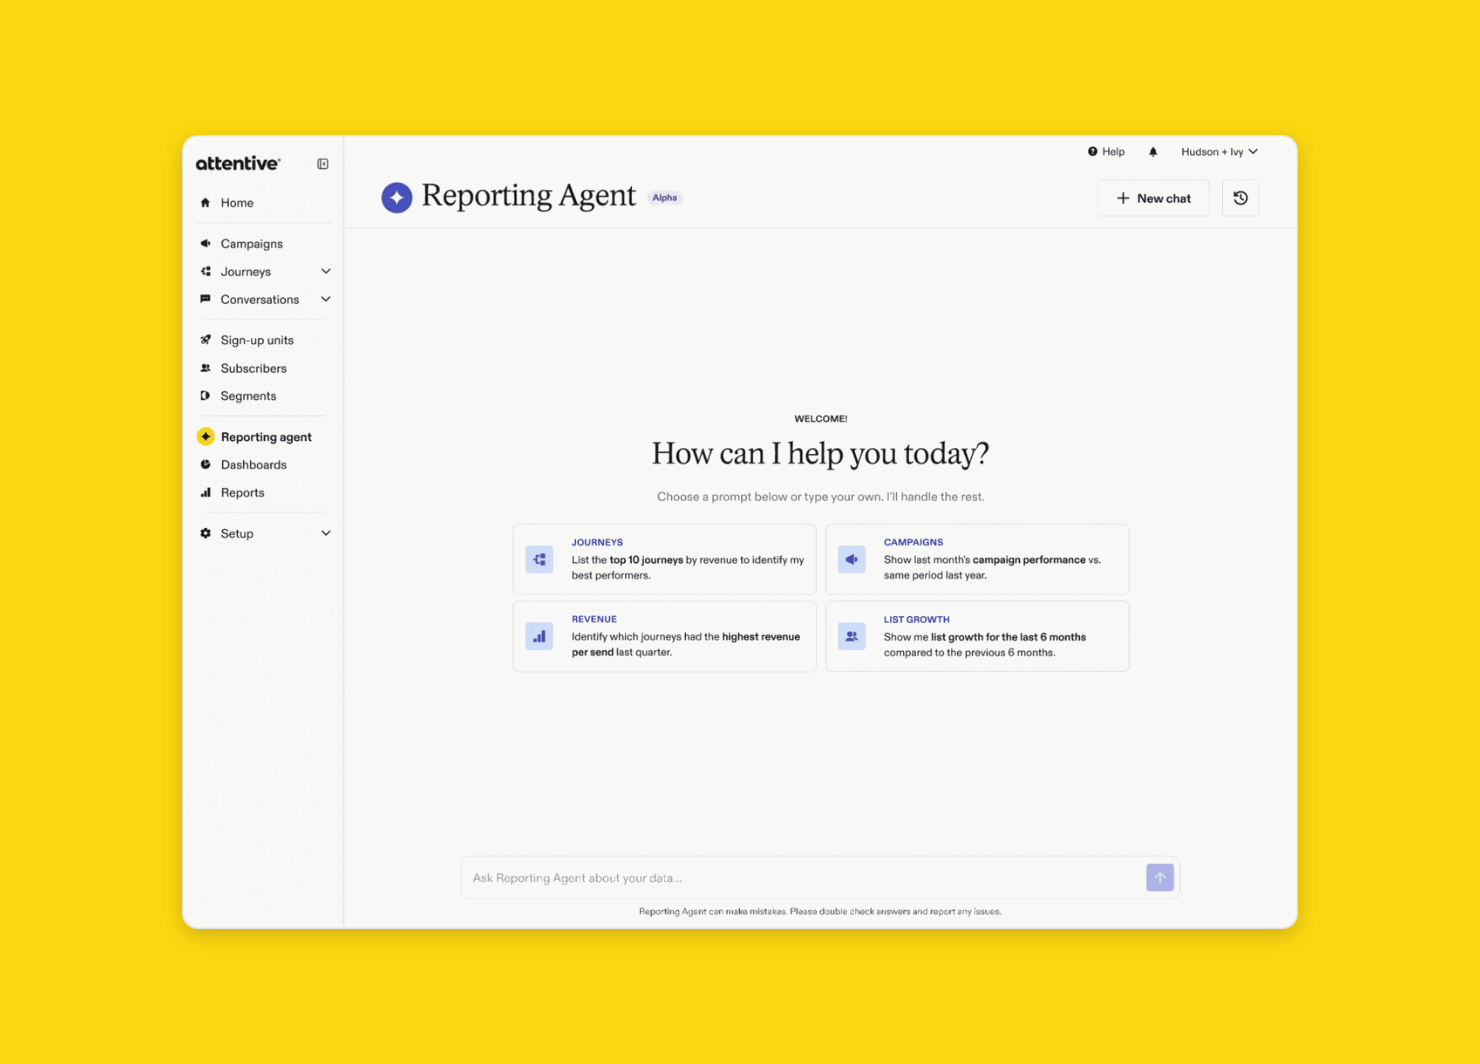The image size is (1480, 1064).
Task: Choose the highest revenue per send prompt
Action: (665, 636)
